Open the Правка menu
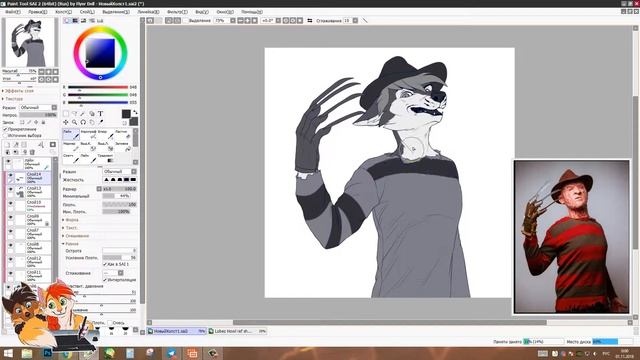Viewport: 640px width, 360px height. (37, 12)
